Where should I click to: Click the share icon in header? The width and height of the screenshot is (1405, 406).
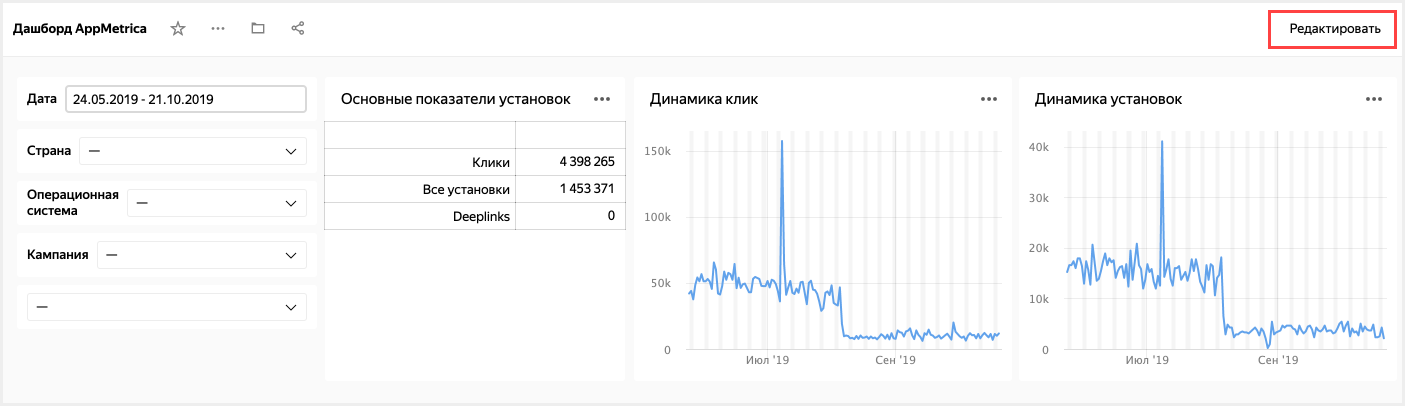(x=297, y=29)
